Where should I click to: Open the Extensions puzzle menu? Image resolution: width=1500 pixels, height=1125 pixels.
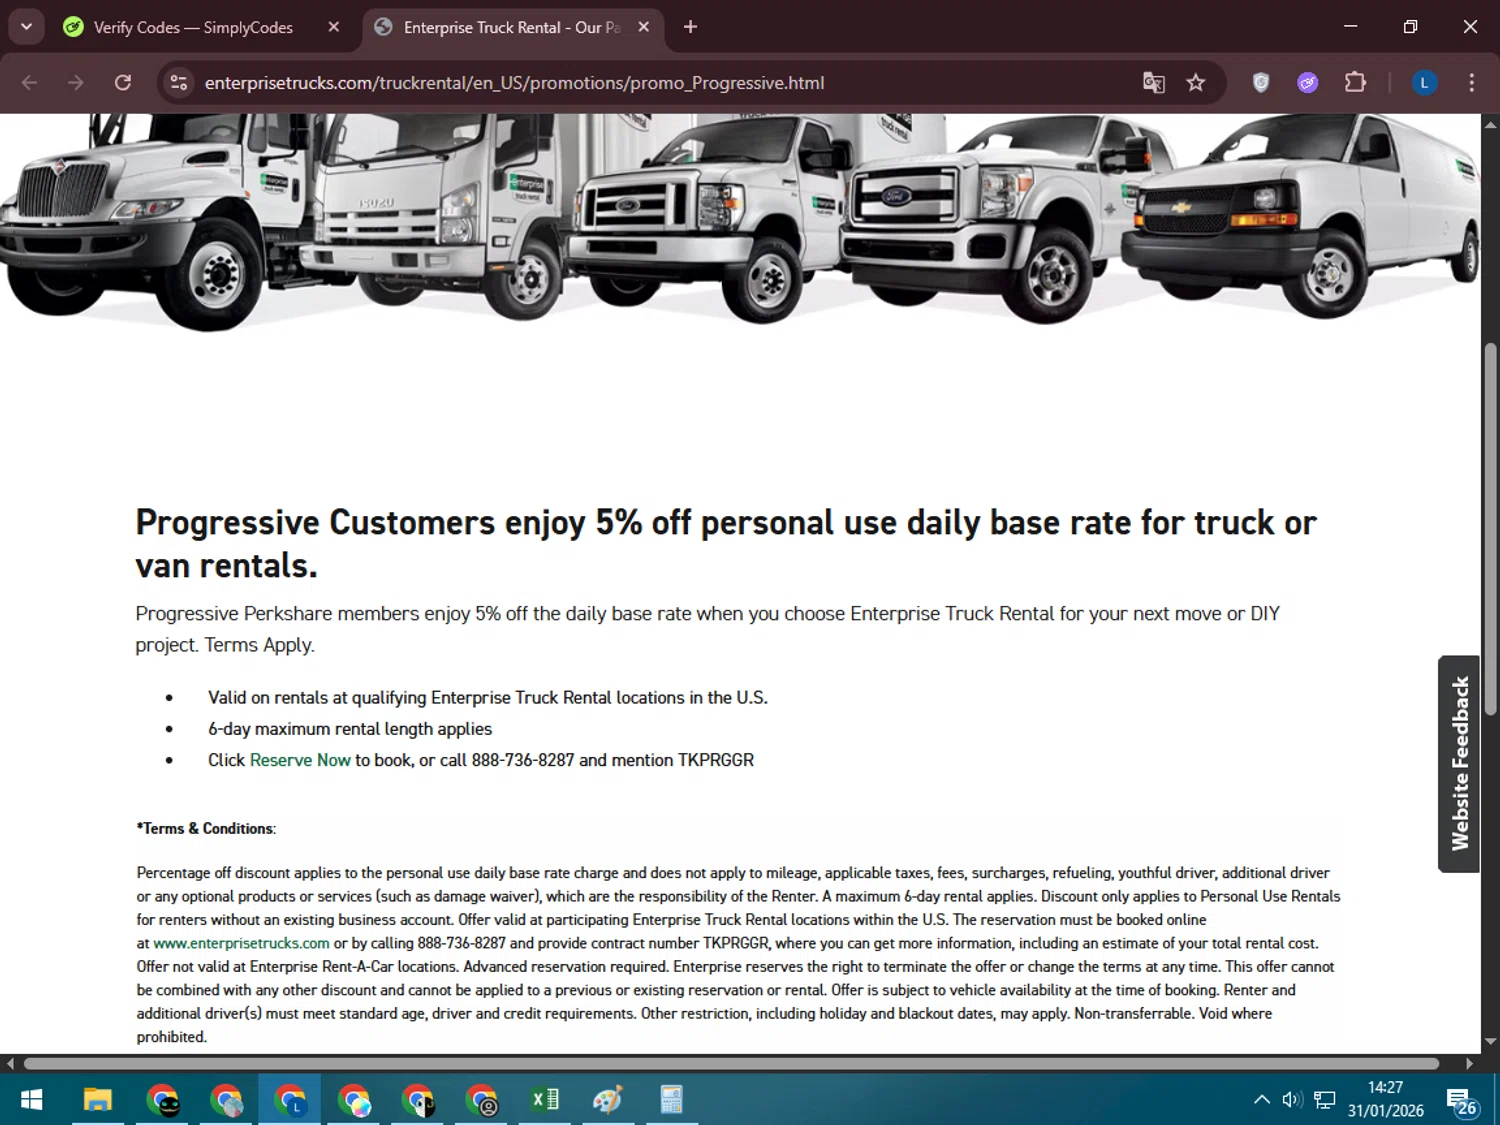coord(1355,83)
